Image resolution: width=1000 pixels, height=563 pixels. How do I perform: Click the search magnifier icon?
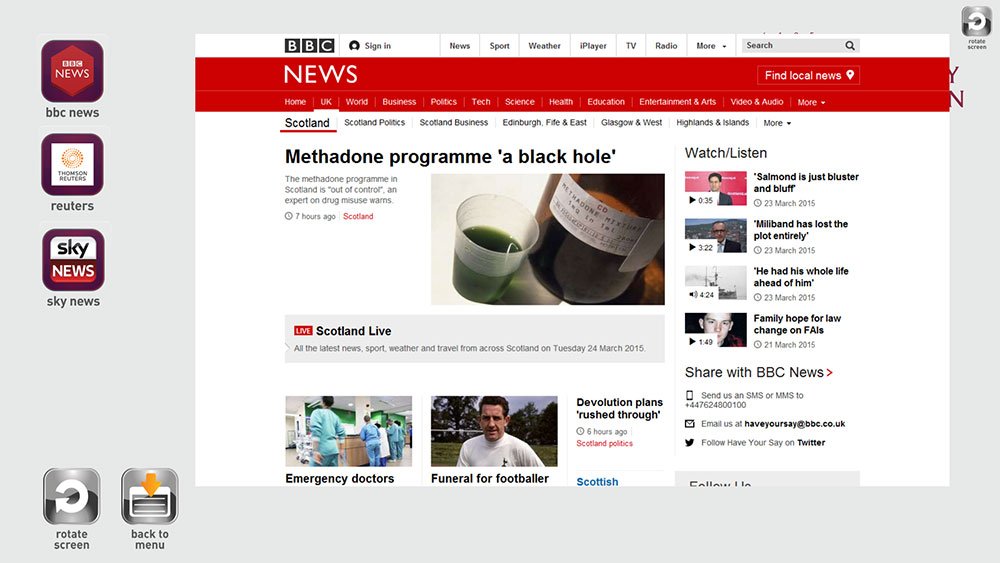(x=849, y=45)
